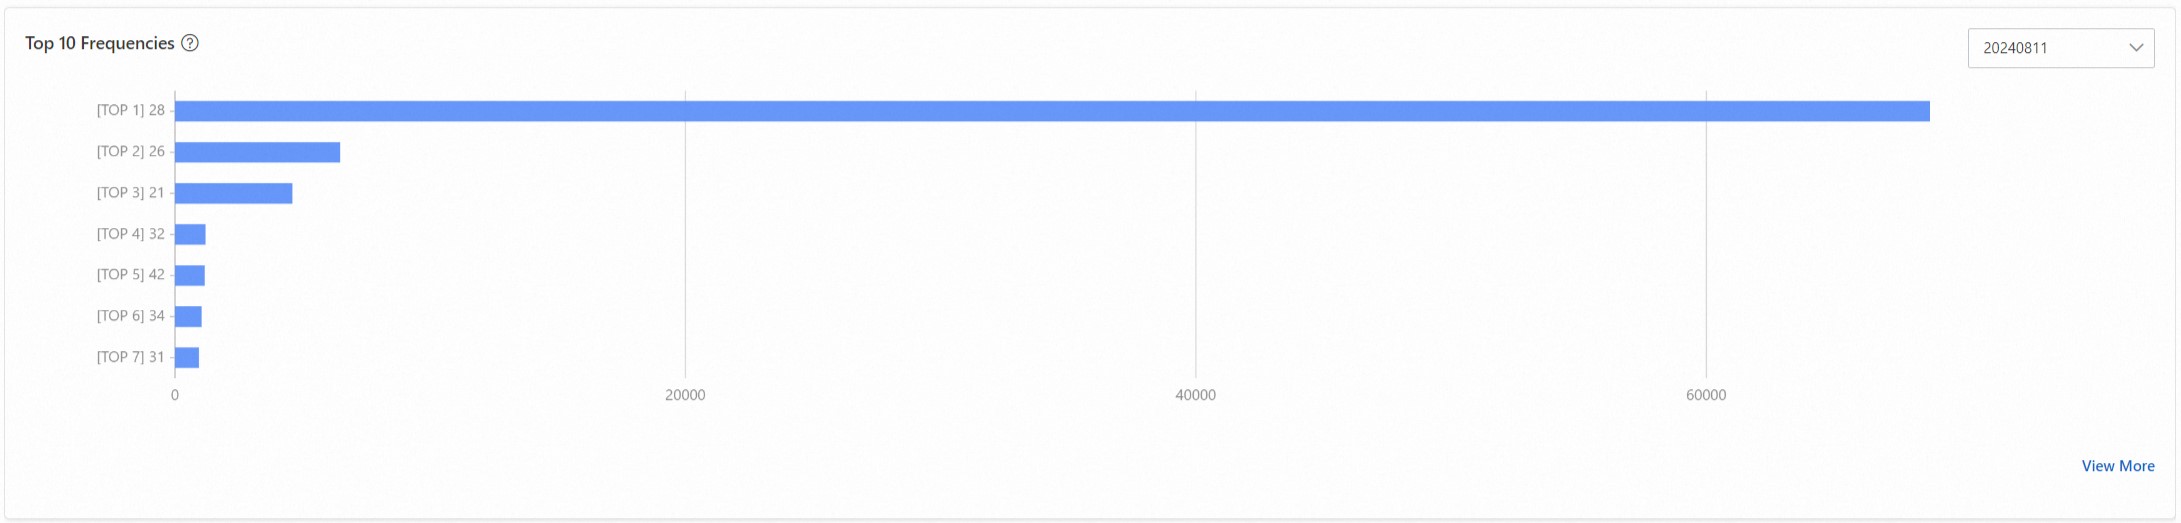Click the [TOP 5] 42 bar

(x=190, y=275)
